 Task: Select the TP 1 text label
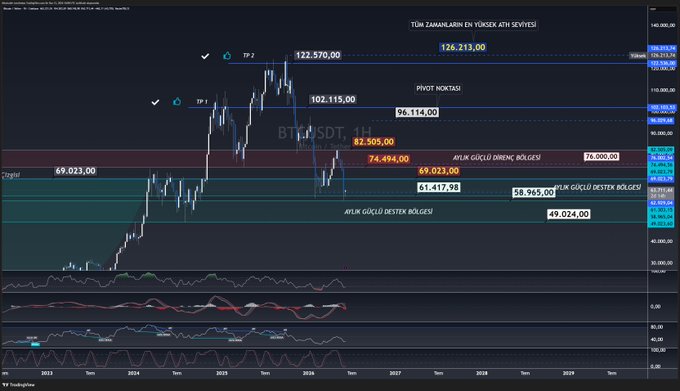coord(202,101)
